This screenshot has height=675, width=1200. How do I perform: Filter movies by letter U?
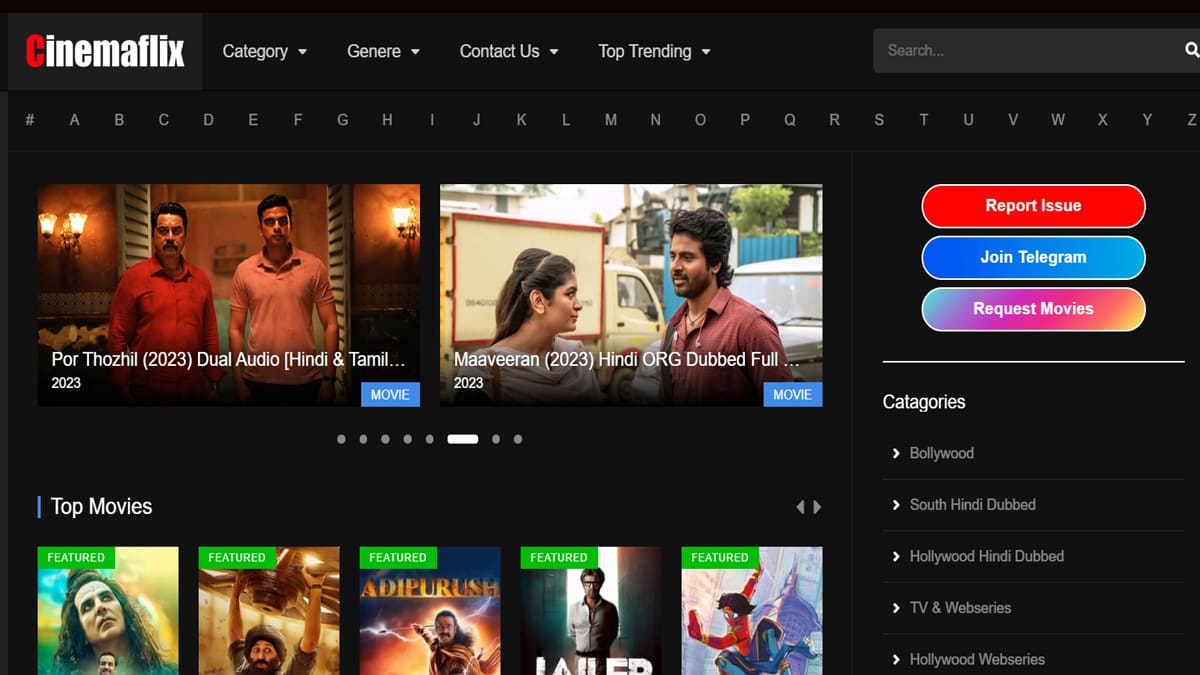[x=968, y=120]
